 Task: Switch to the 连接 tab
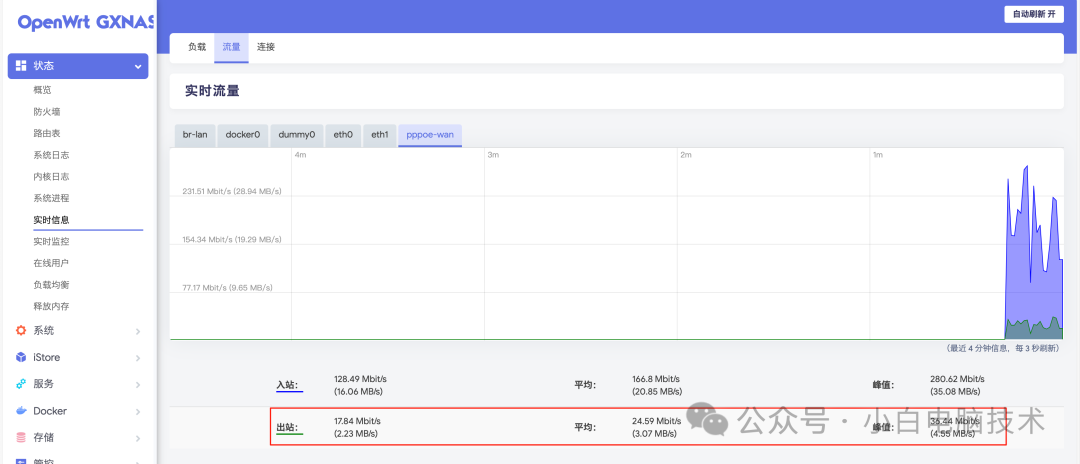pos(266,48)
